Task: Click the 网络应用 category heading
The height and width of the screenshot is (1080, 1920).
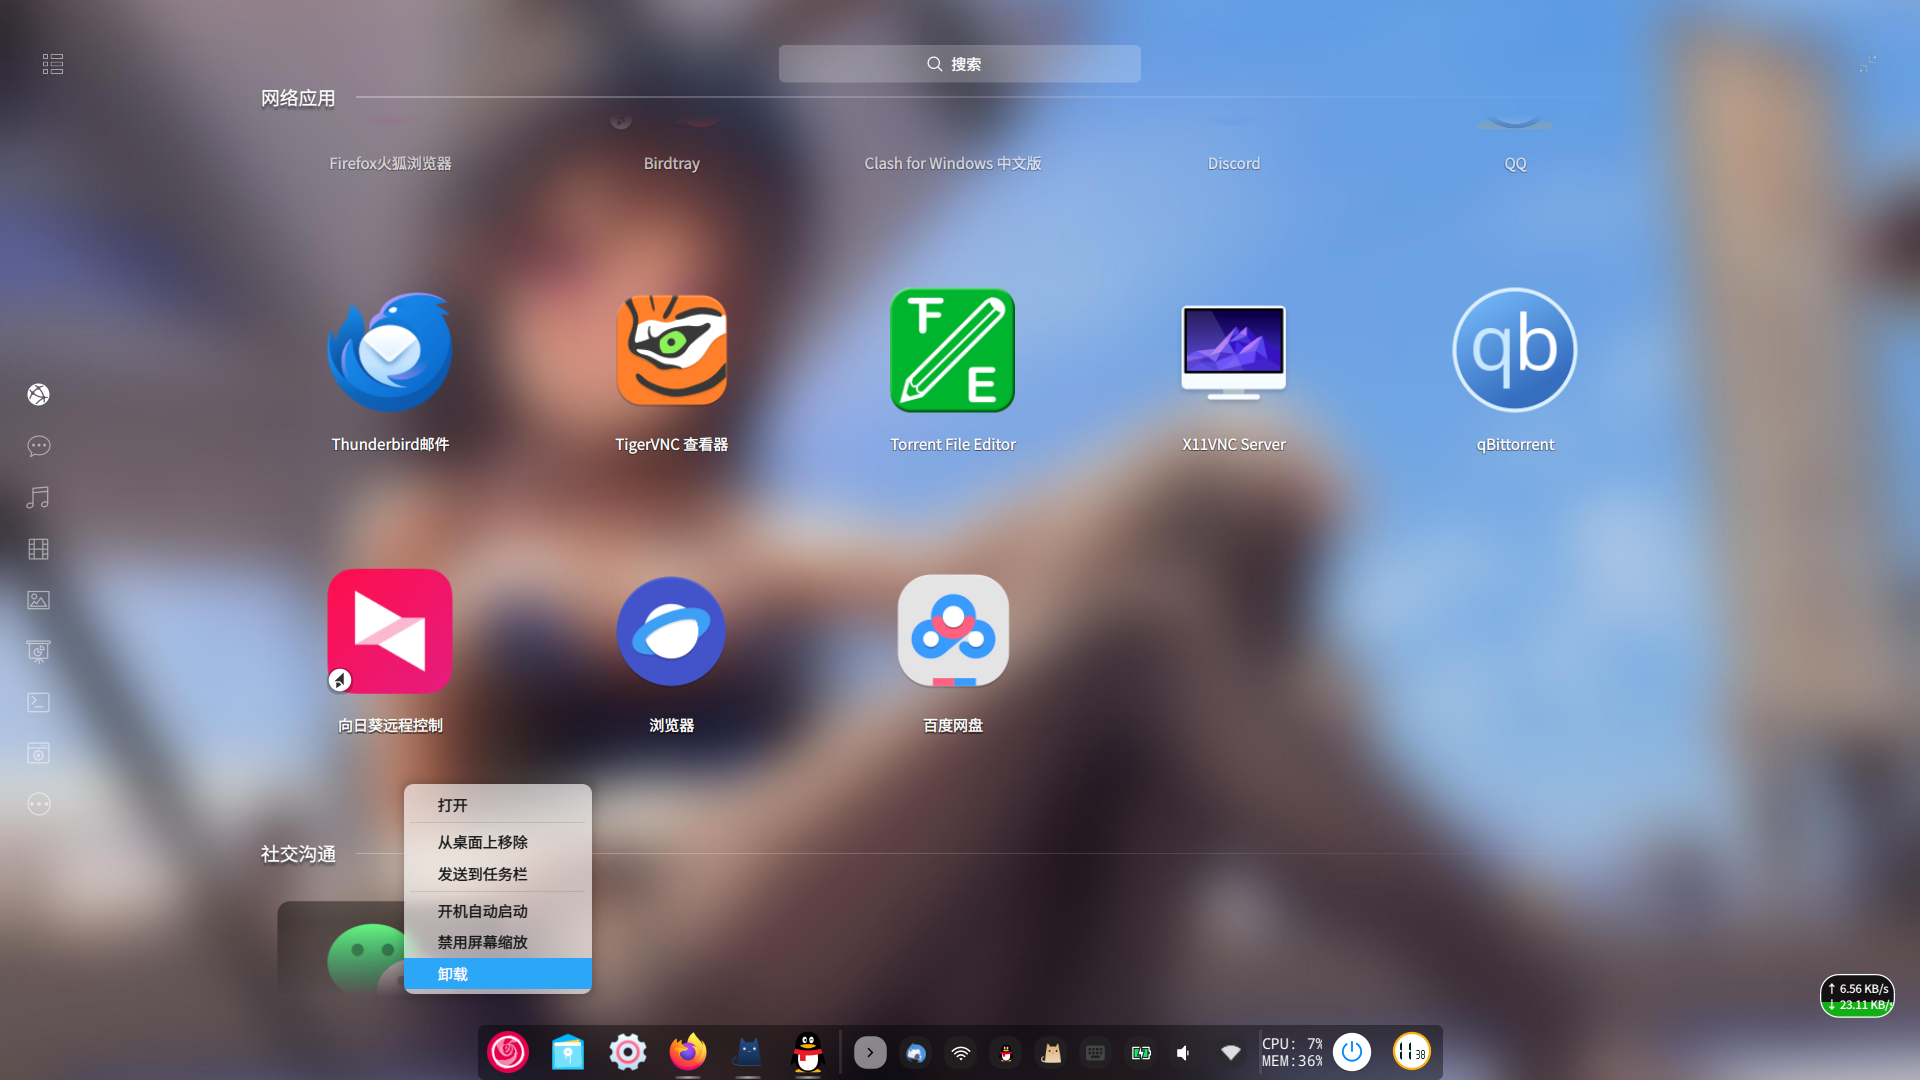Action: click(298, 98)
